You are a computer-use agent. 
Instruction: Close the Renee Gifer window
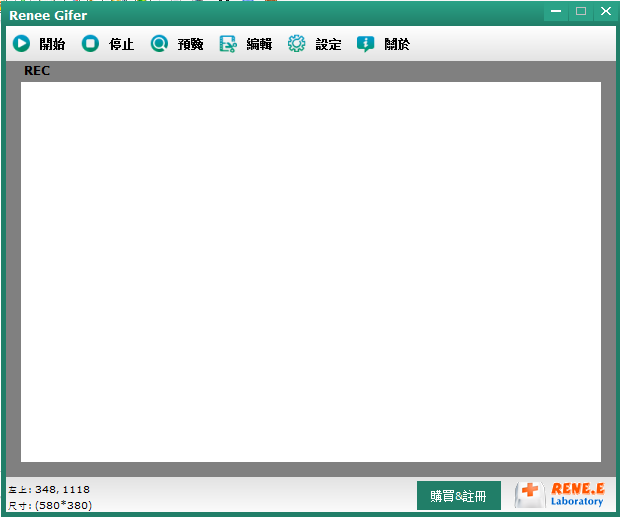(x=606, y=11)
